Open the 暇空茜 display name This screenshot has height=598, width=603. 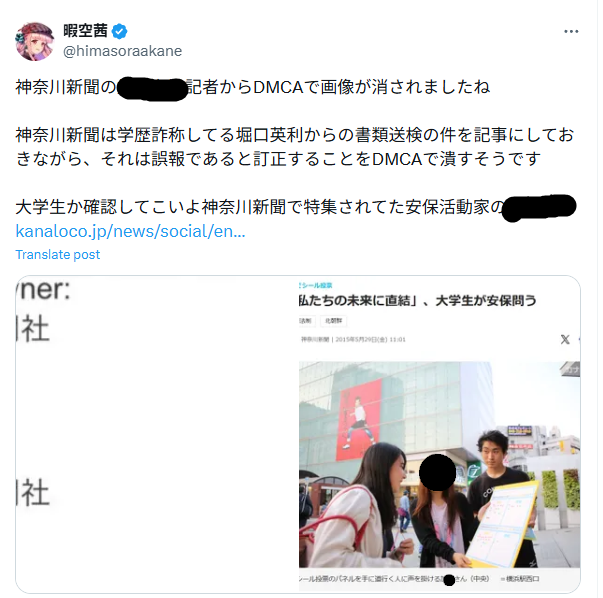pos(85,31)
